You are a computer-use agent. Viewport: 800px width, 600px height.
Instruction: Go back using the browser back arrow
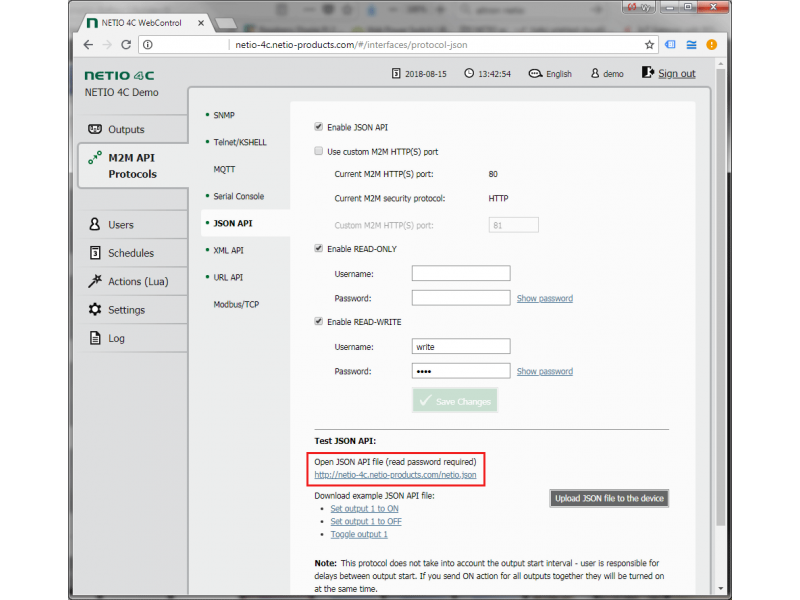[88, 45]
